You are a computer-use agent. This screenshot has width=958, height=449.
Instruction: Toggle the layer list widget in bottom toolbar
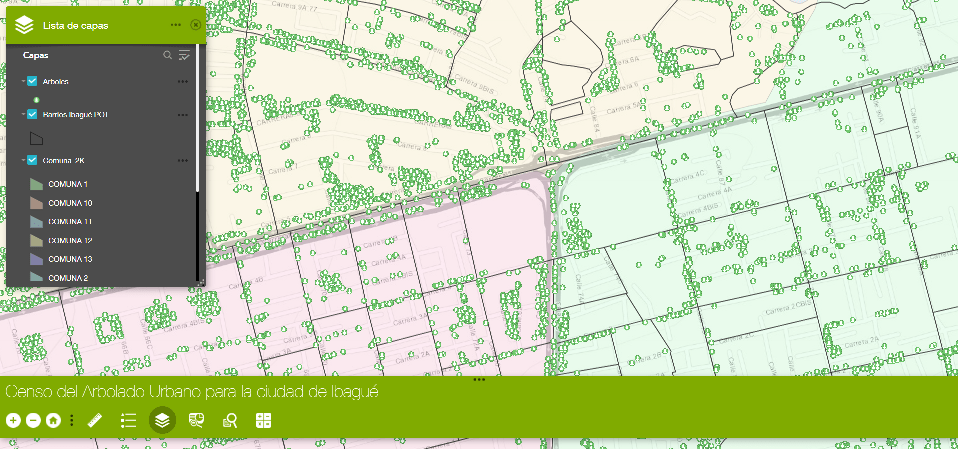coord(162,421)
